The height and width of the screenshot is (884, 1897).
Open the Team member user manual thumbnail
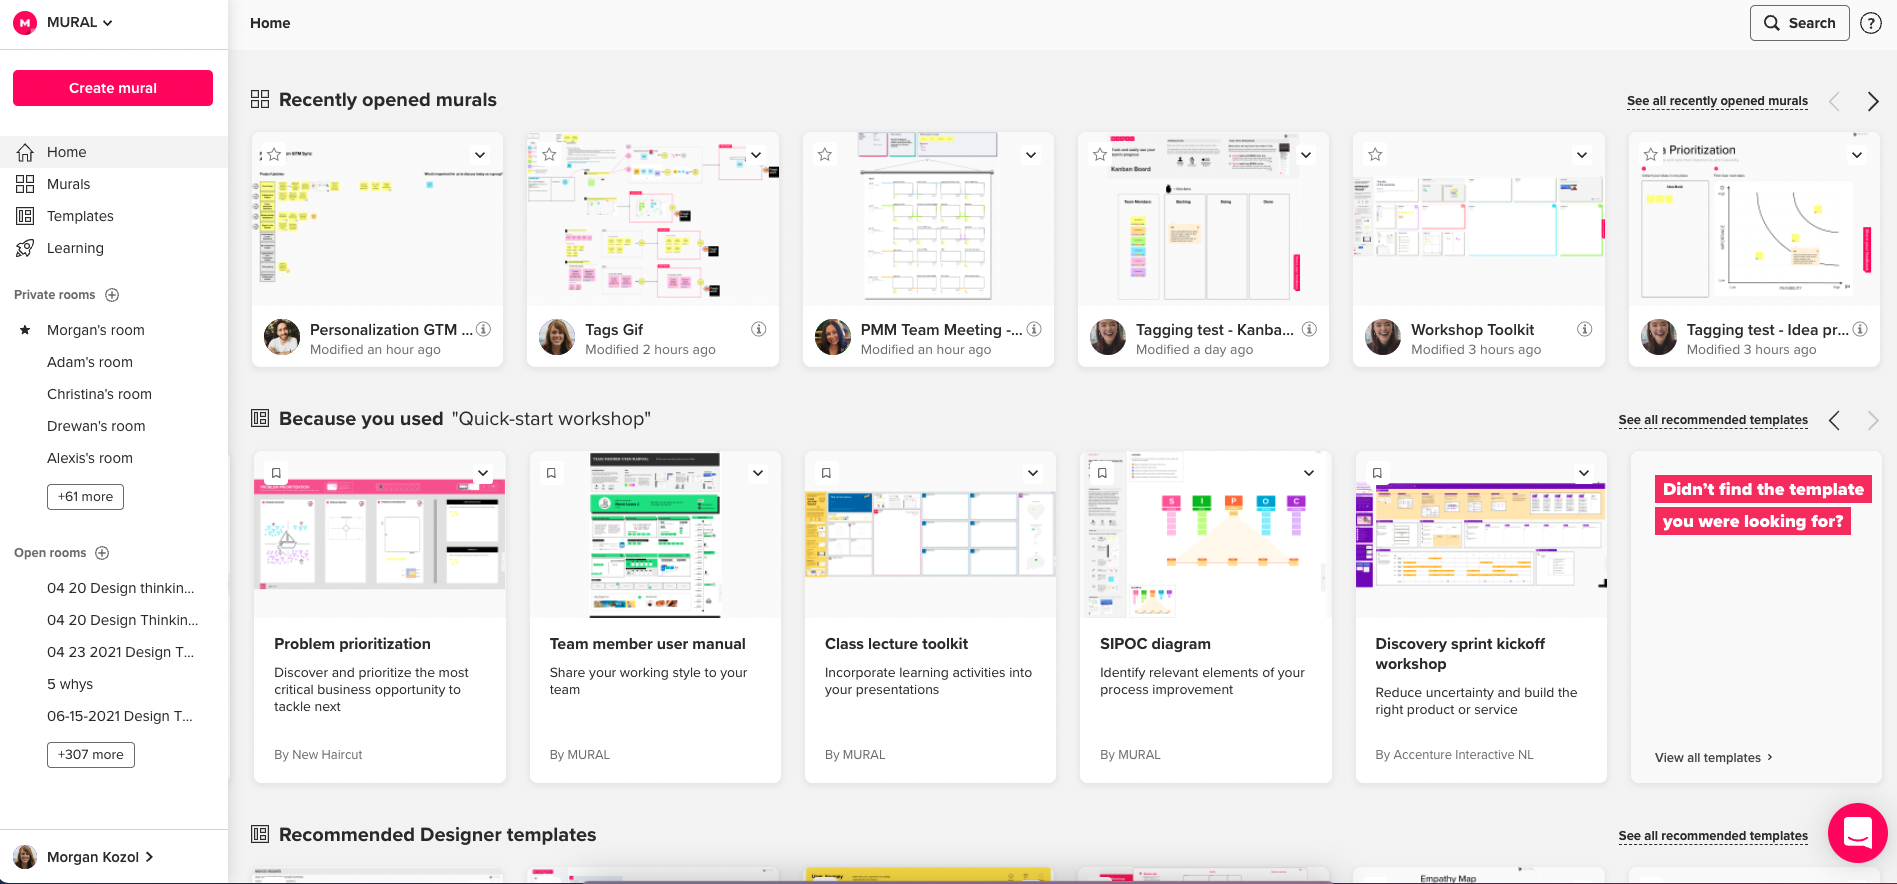coord(655,534)
